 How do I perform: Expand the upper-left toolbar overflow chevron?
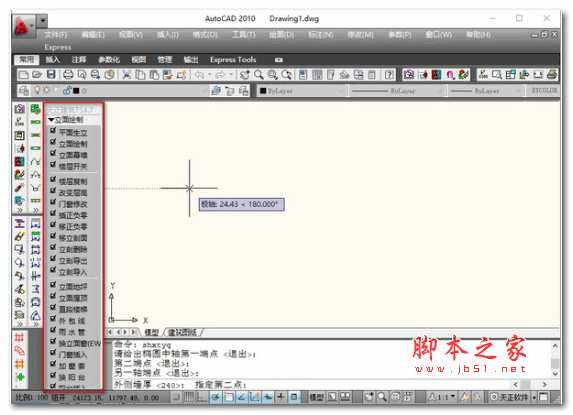[x=20, y=210]
